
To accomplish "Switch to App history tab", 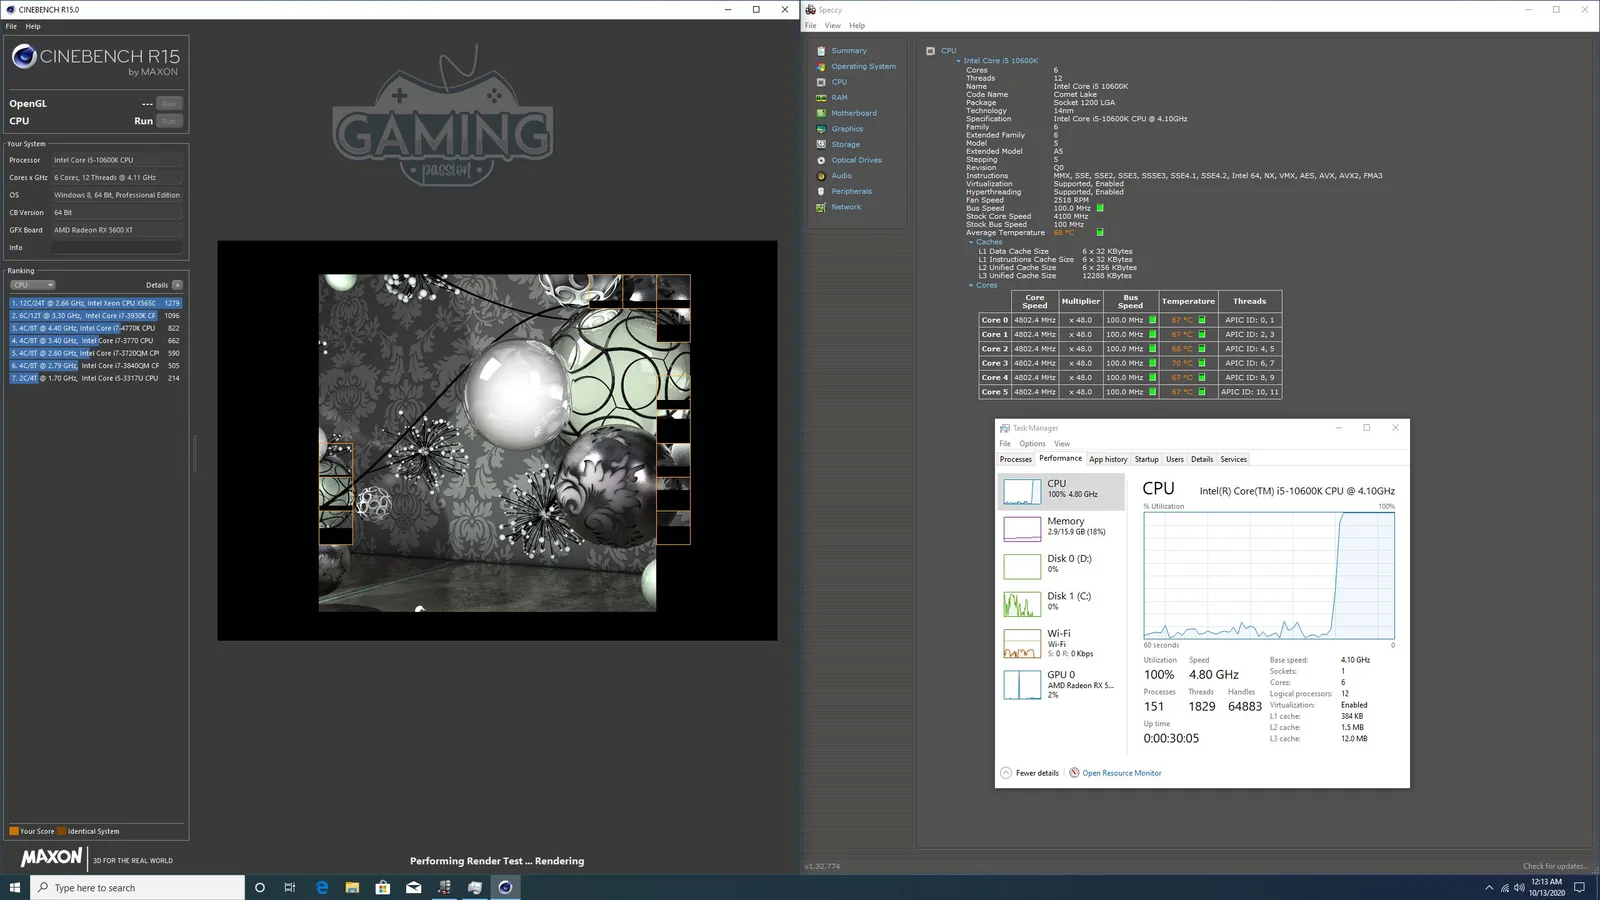I will point(1108,459).
